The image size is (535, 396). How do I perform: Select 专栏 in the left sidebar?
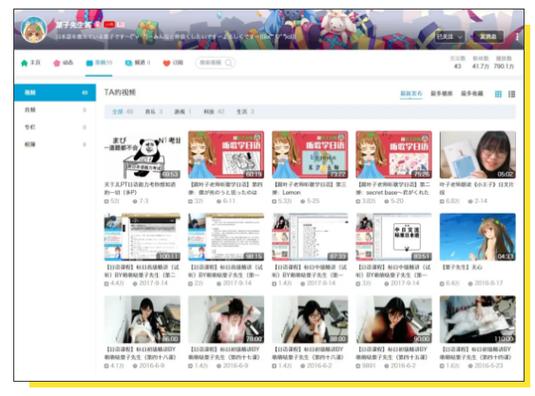click(55, 127)
